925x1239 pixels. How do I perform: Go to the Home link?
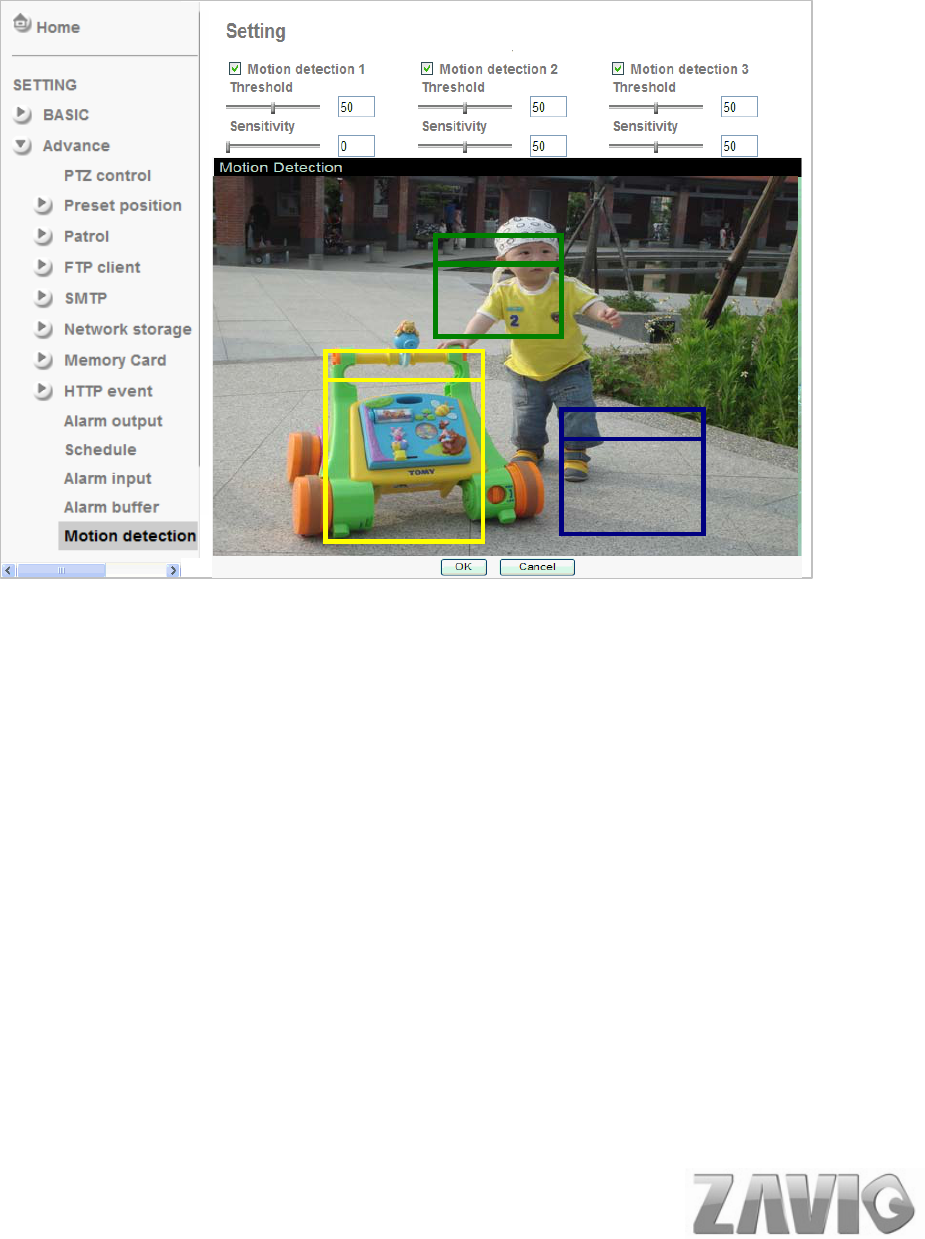pyautogui.click(x=58, y=27)
